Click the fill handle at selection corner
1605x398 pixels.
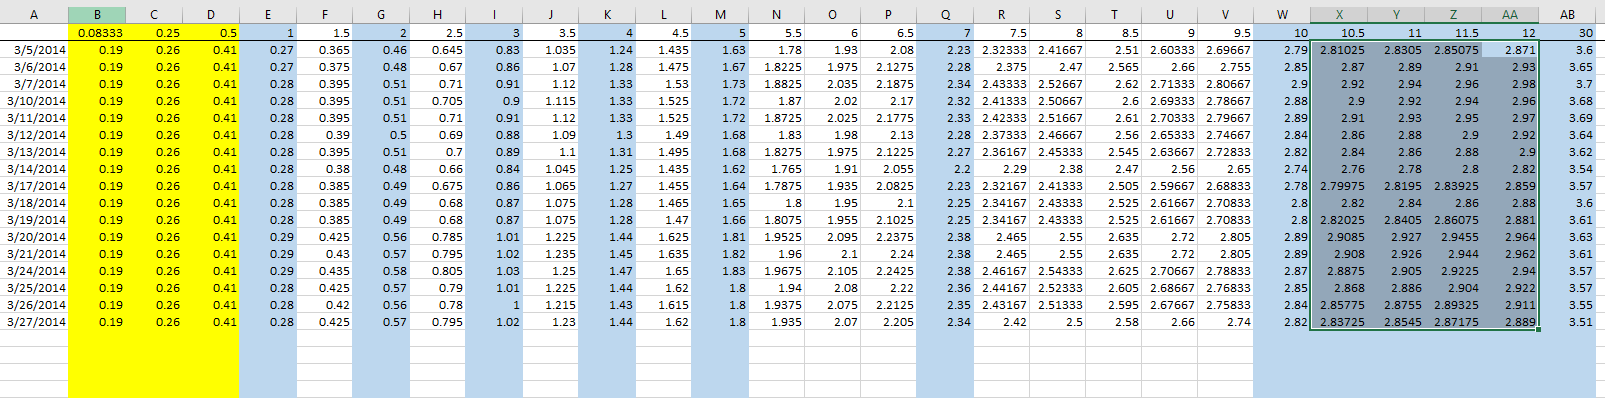1539,330
